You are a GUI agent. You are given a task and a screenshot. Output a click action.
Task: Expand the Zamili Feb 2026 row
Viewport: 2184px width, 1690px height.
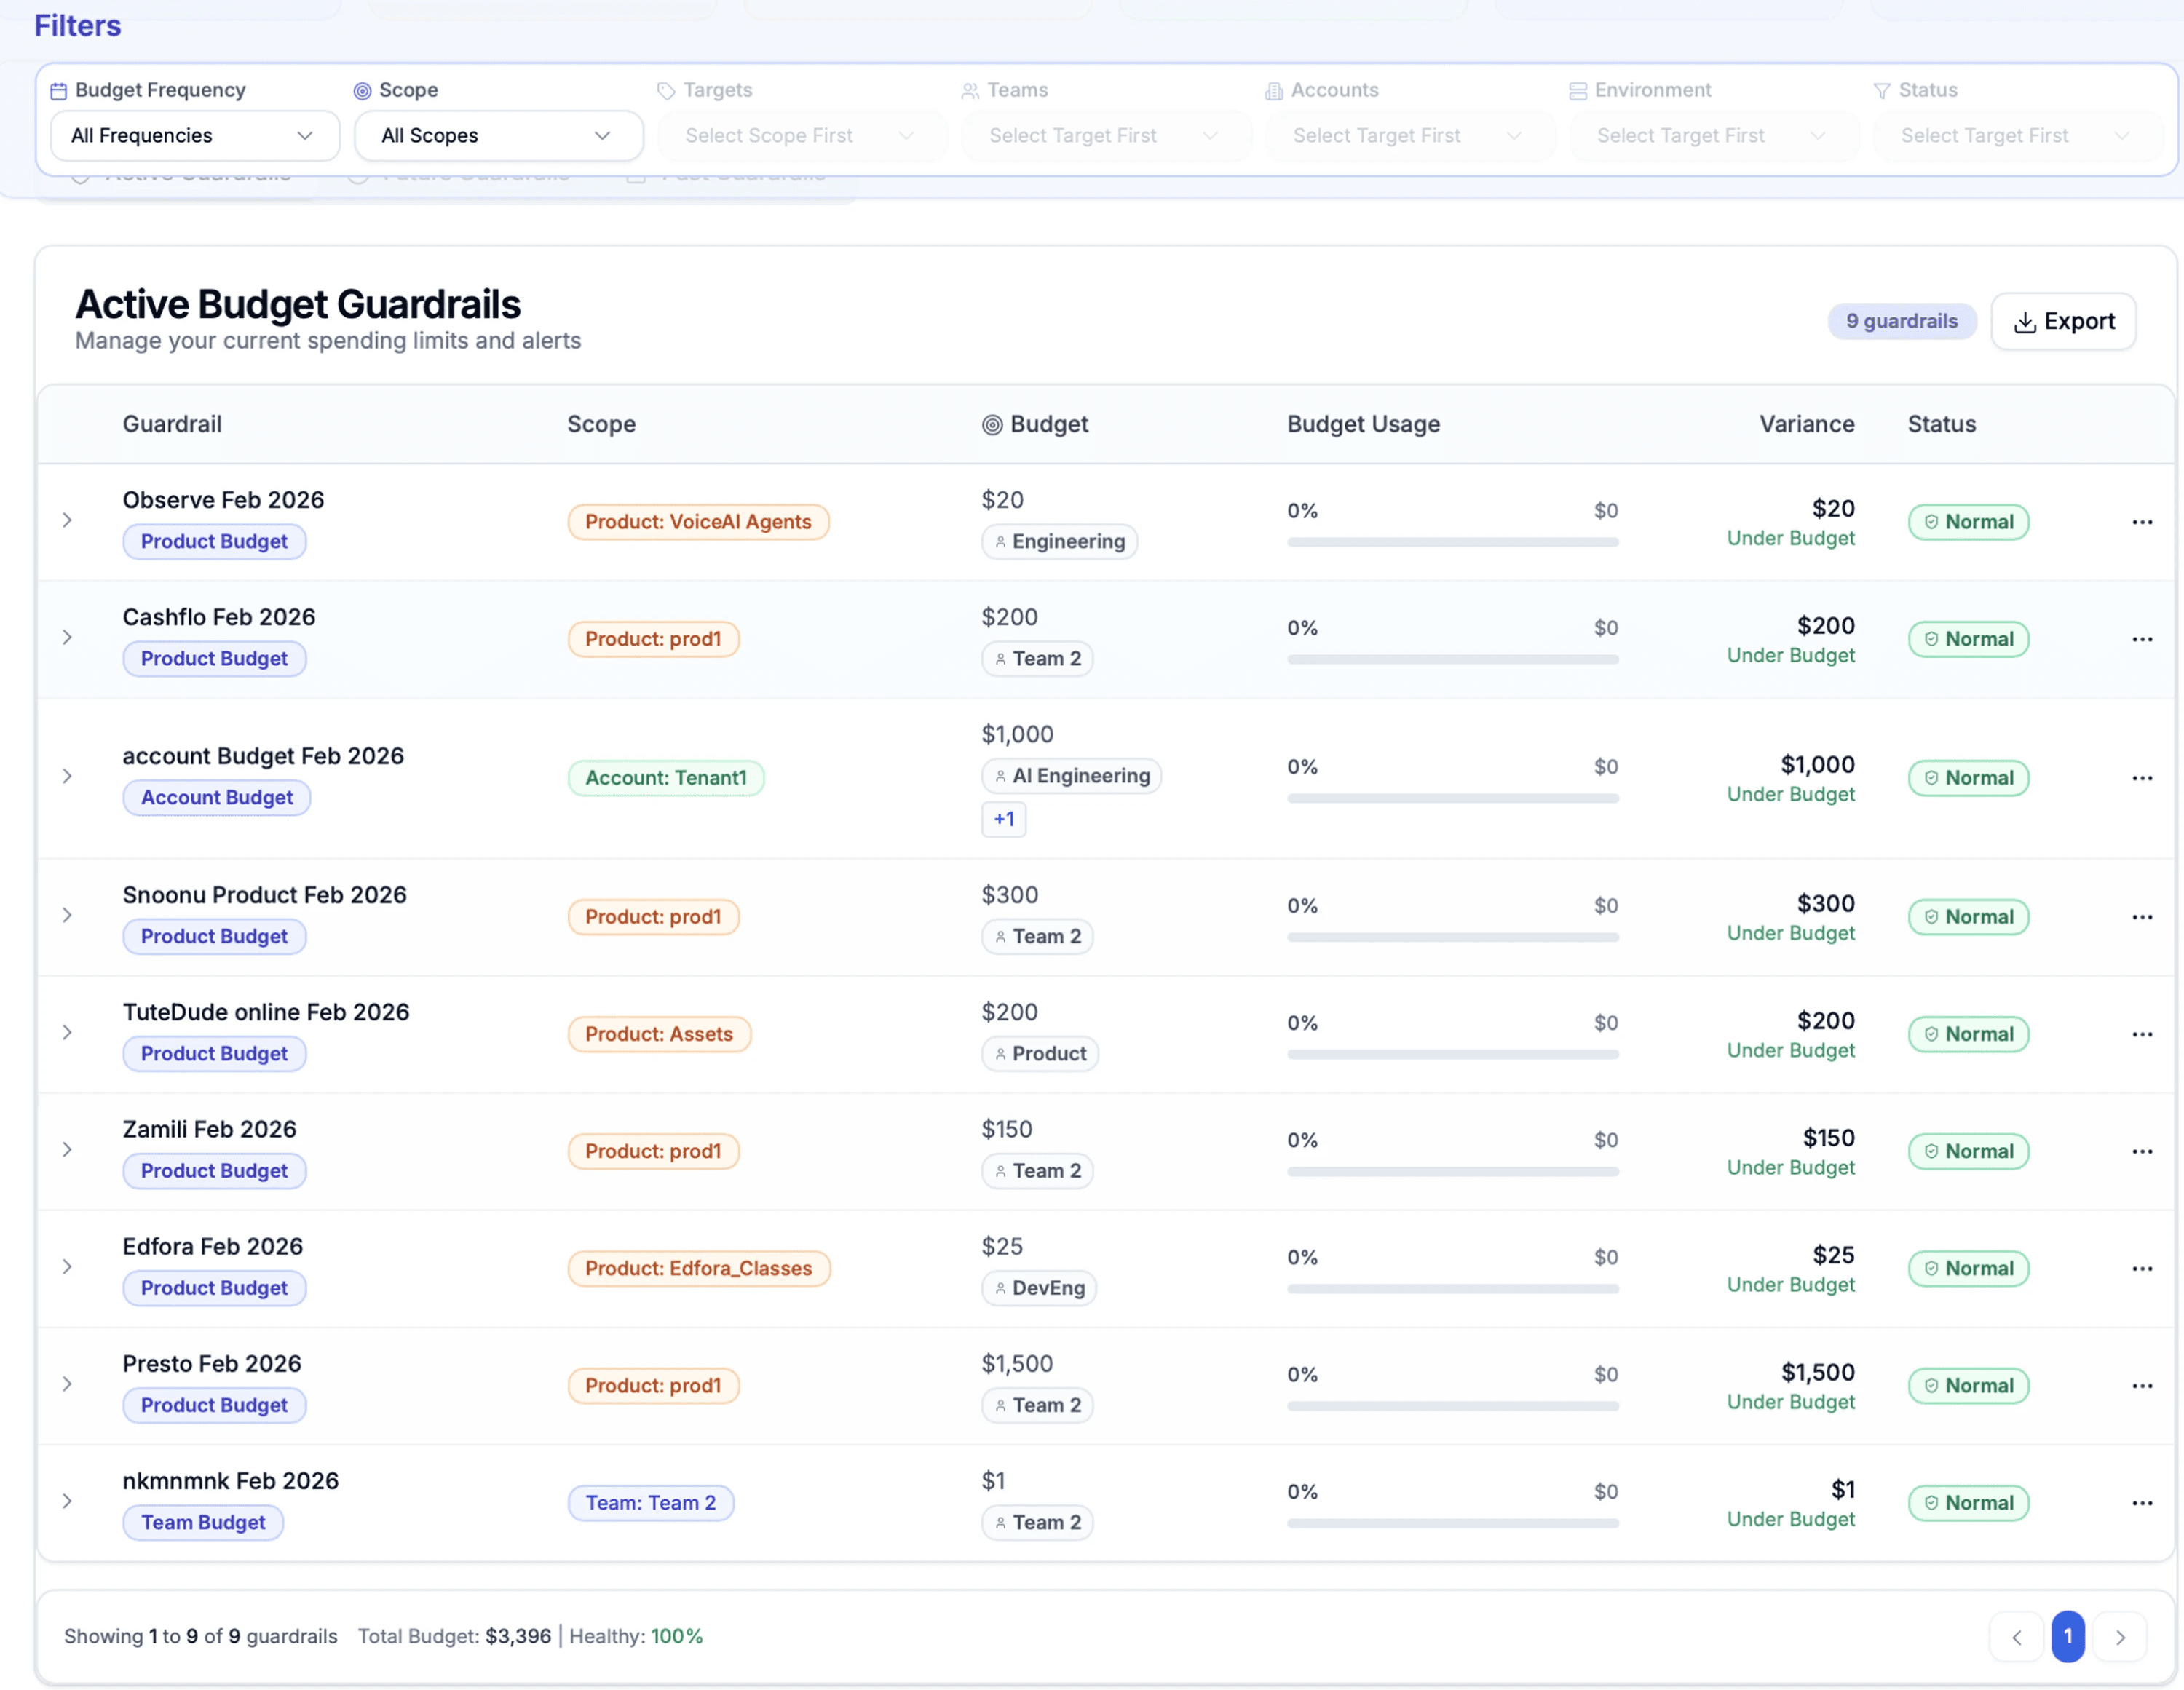tap(67, 1150)
